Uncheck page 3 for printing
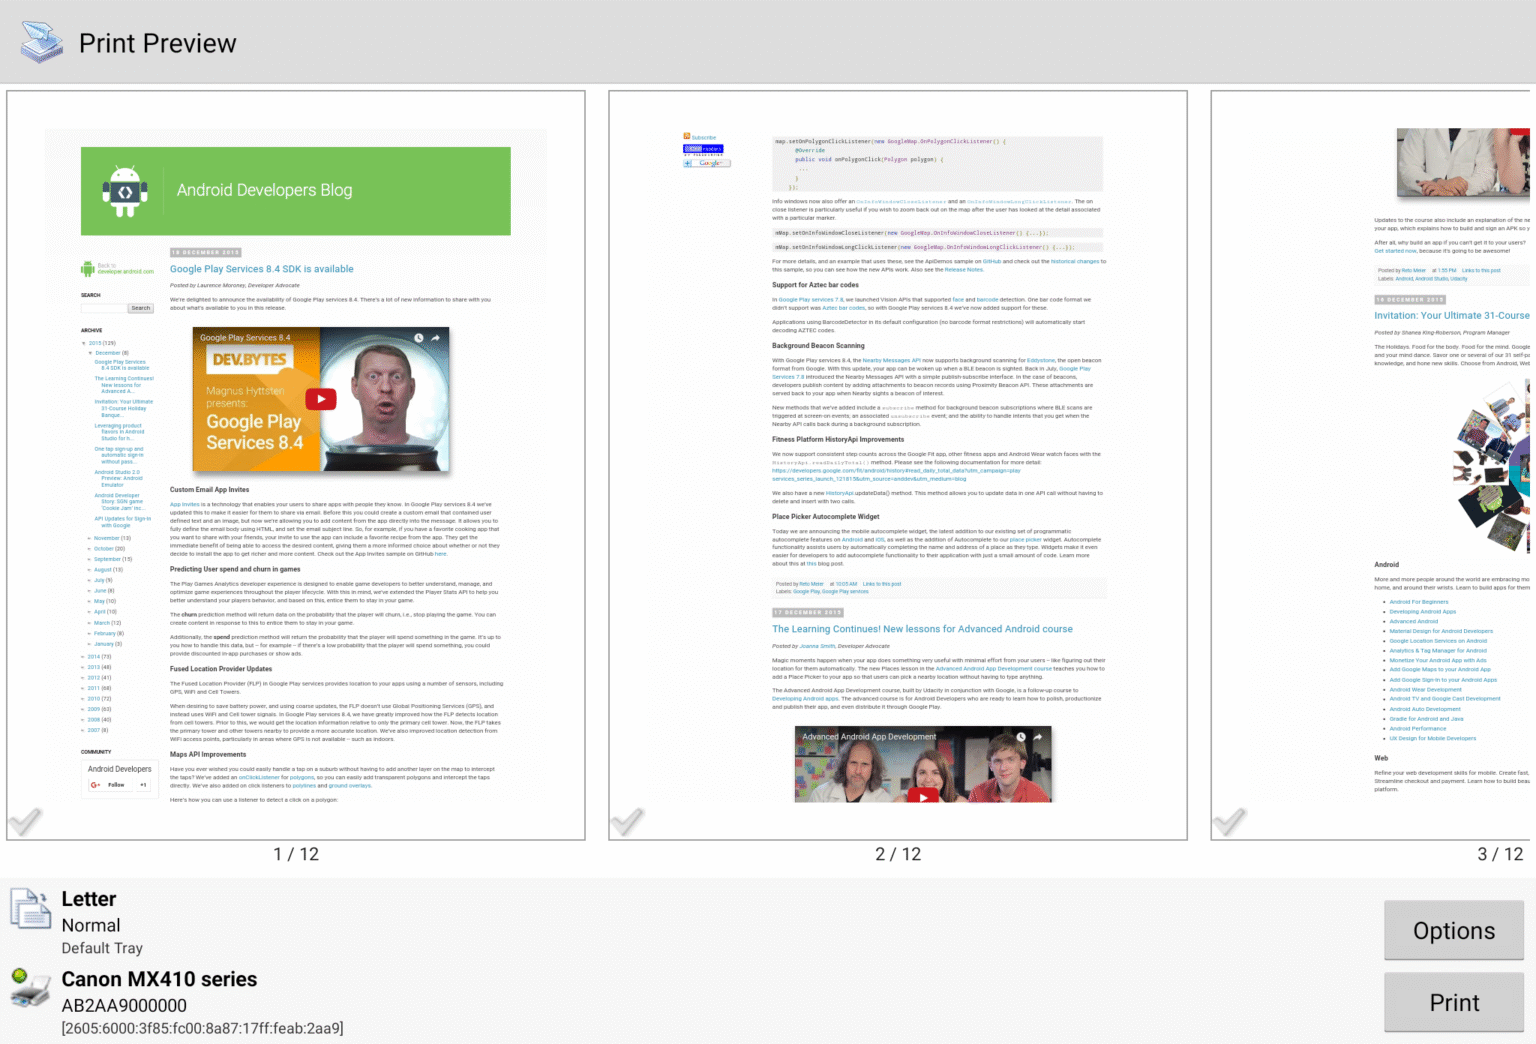1536x1044 pixels. tap(1231, 822)
